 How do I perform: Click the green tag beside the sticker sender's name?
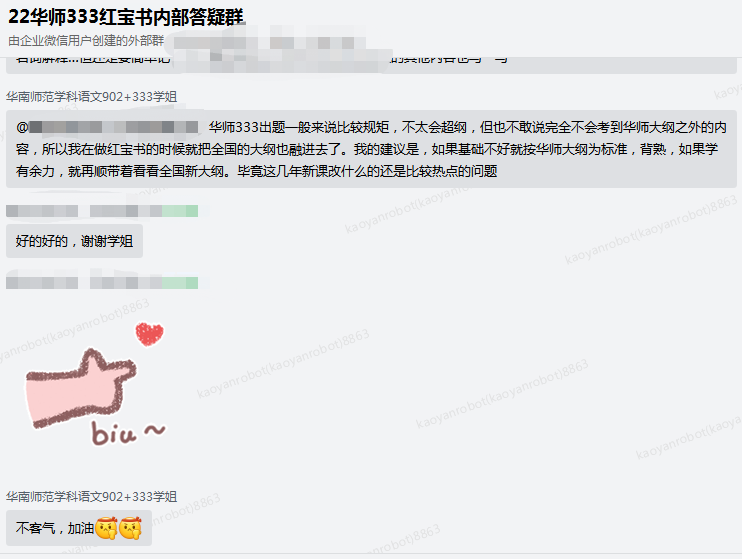(180, 283)
